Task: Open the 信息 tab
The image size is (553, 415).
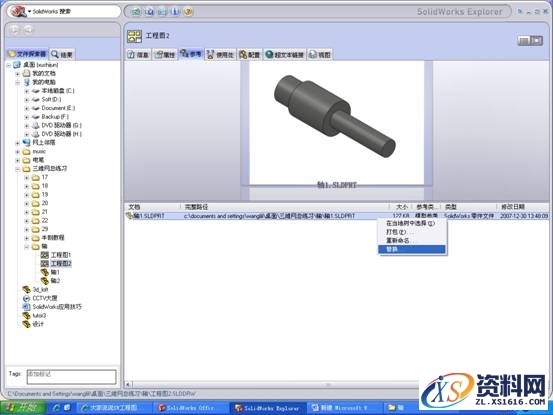Action: (138, 55)
